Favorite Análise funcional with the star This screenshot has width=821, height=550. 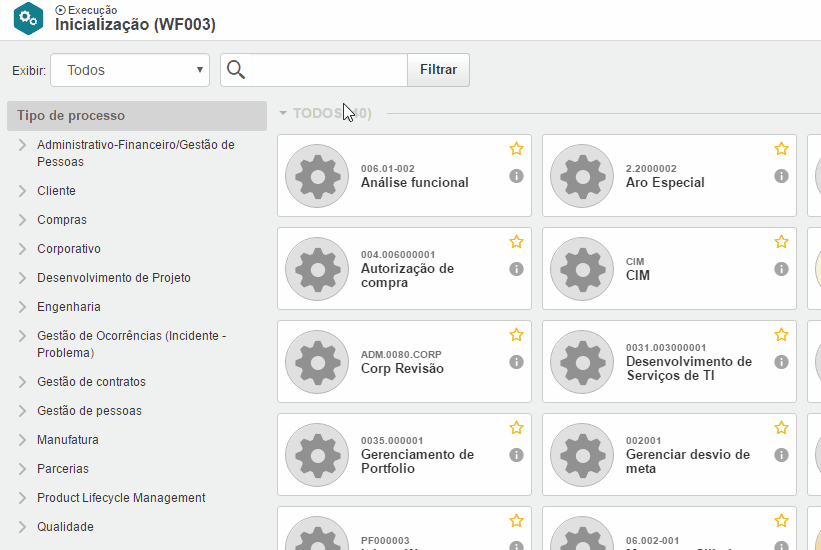click(516, 149)
